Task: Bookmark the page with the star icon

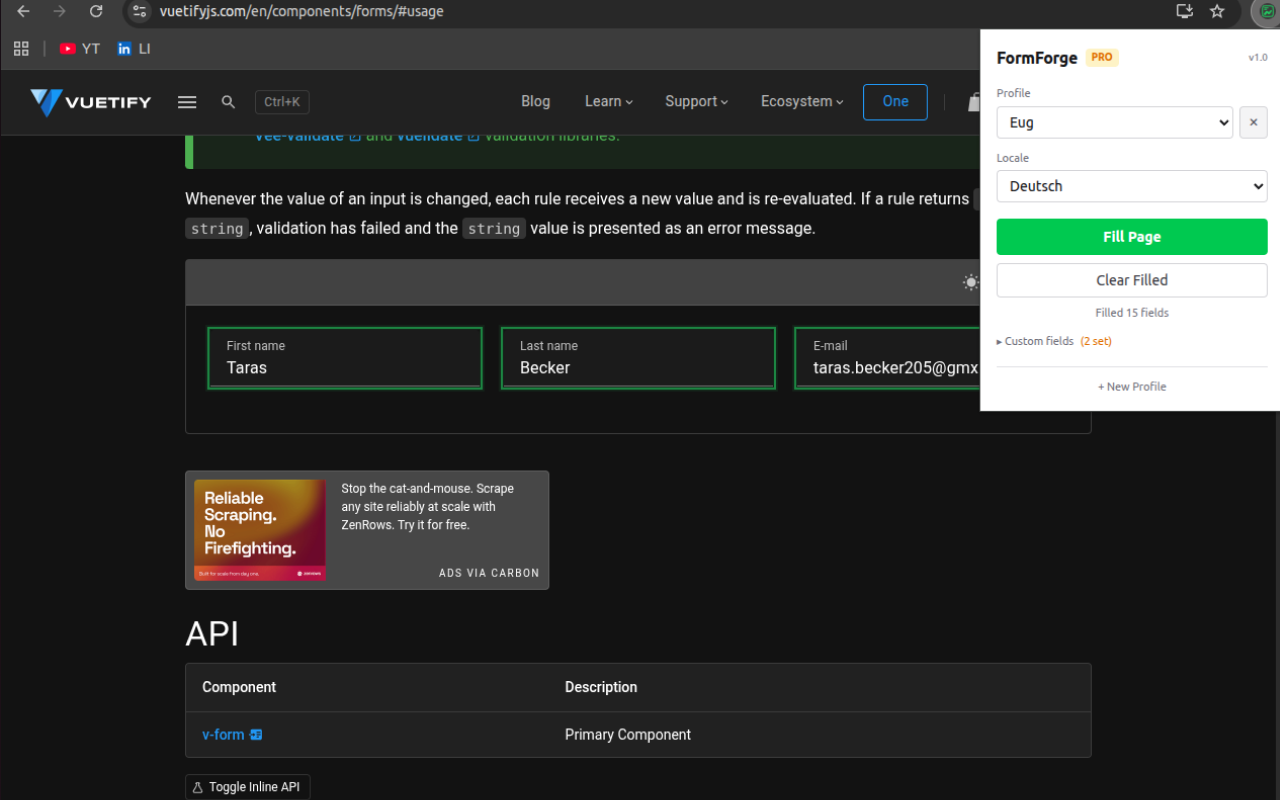Action: [1217, 11]
